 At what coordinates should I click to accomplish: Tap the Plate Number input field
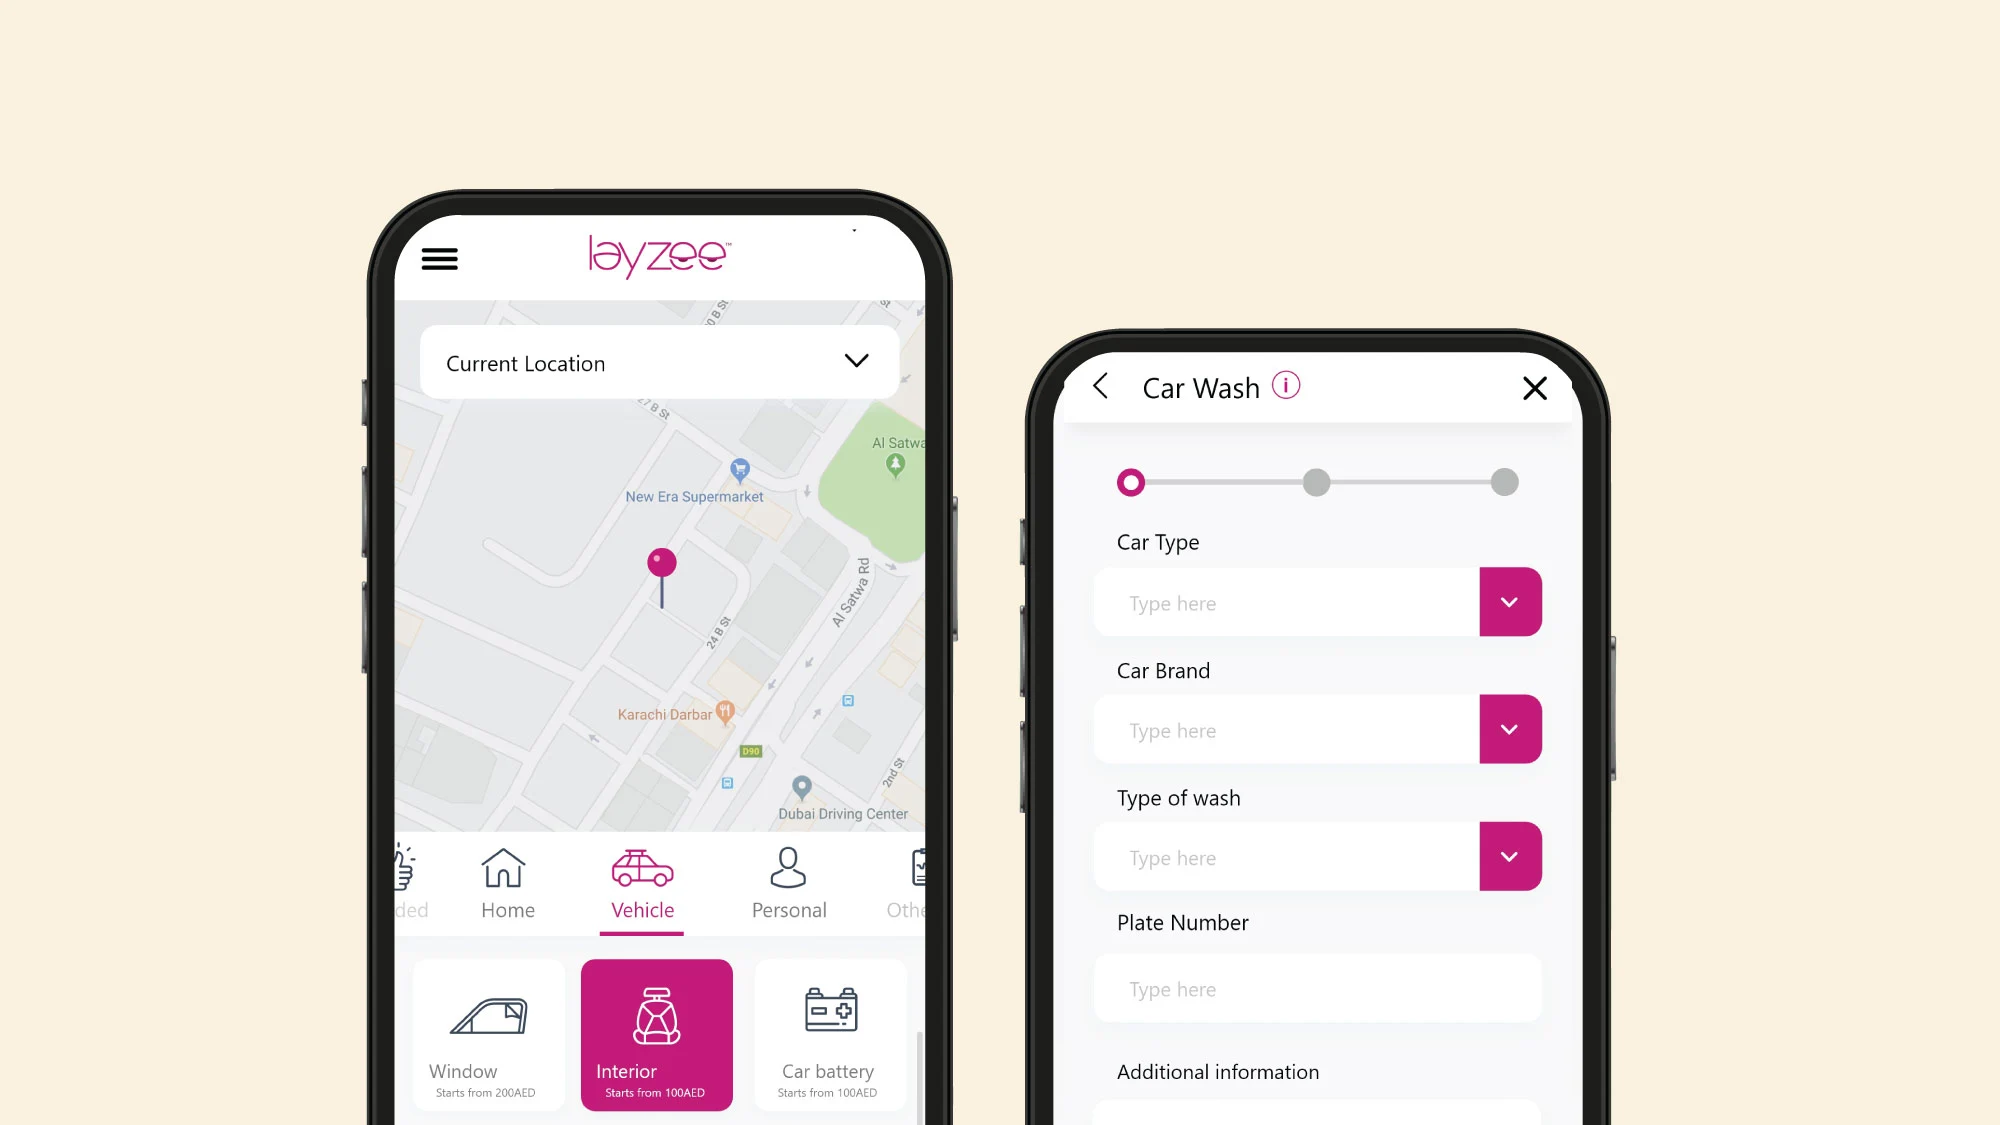tap(1319, 989)
